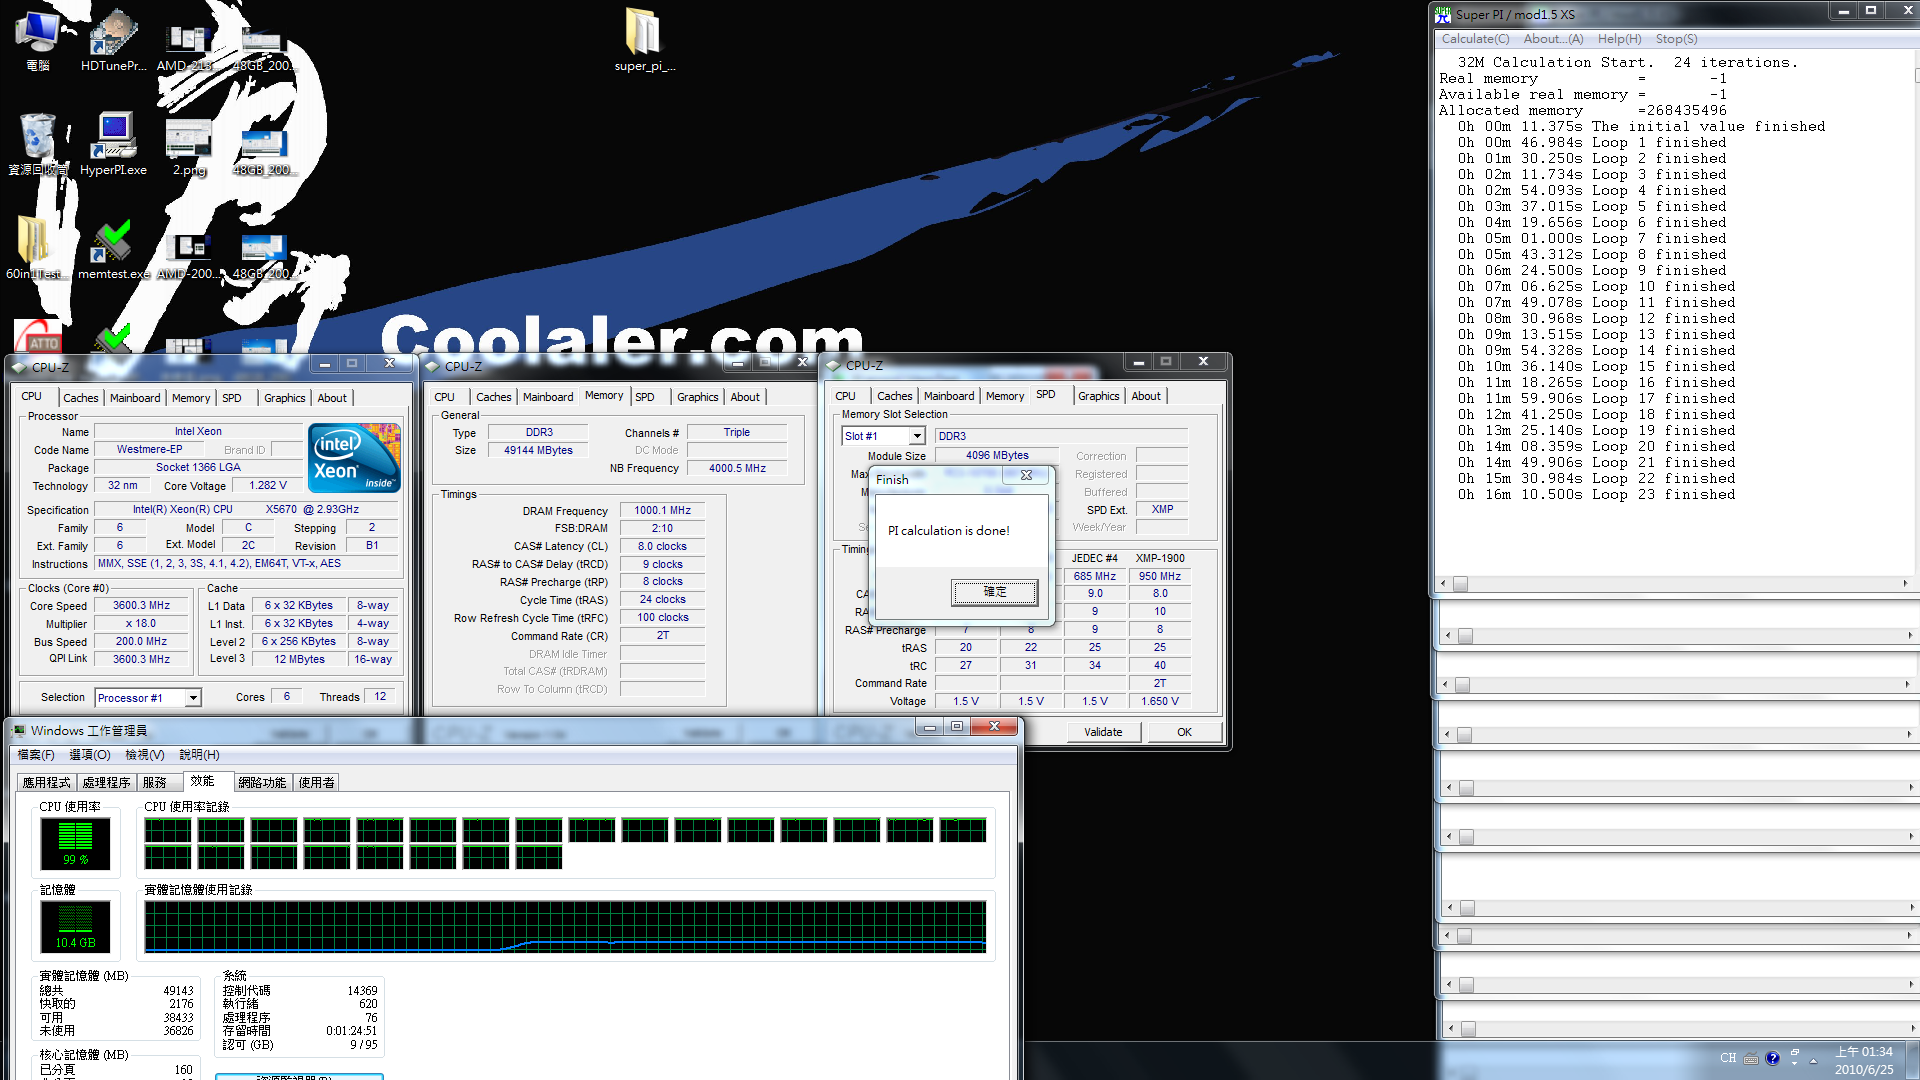Viewport: 1920px width, 1080px height.
Task: Click Stop(S) in the Super PI menu bar
Action: [x=1677, y=39]
